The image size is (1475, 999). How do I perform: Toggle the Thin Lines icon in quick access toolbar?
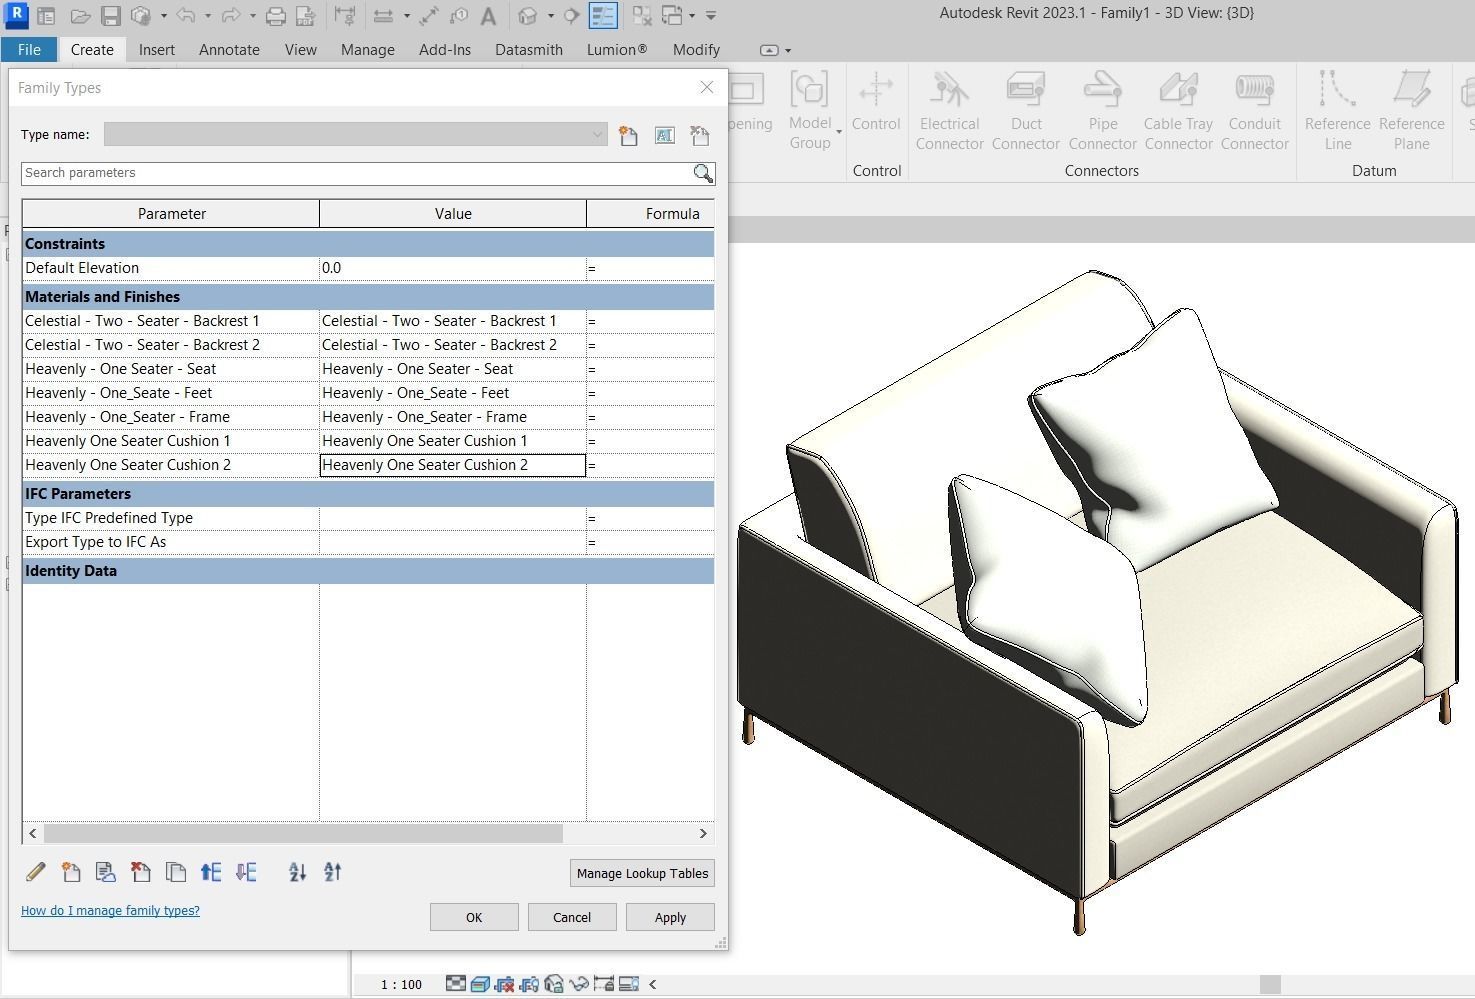(x=603, y=16)
